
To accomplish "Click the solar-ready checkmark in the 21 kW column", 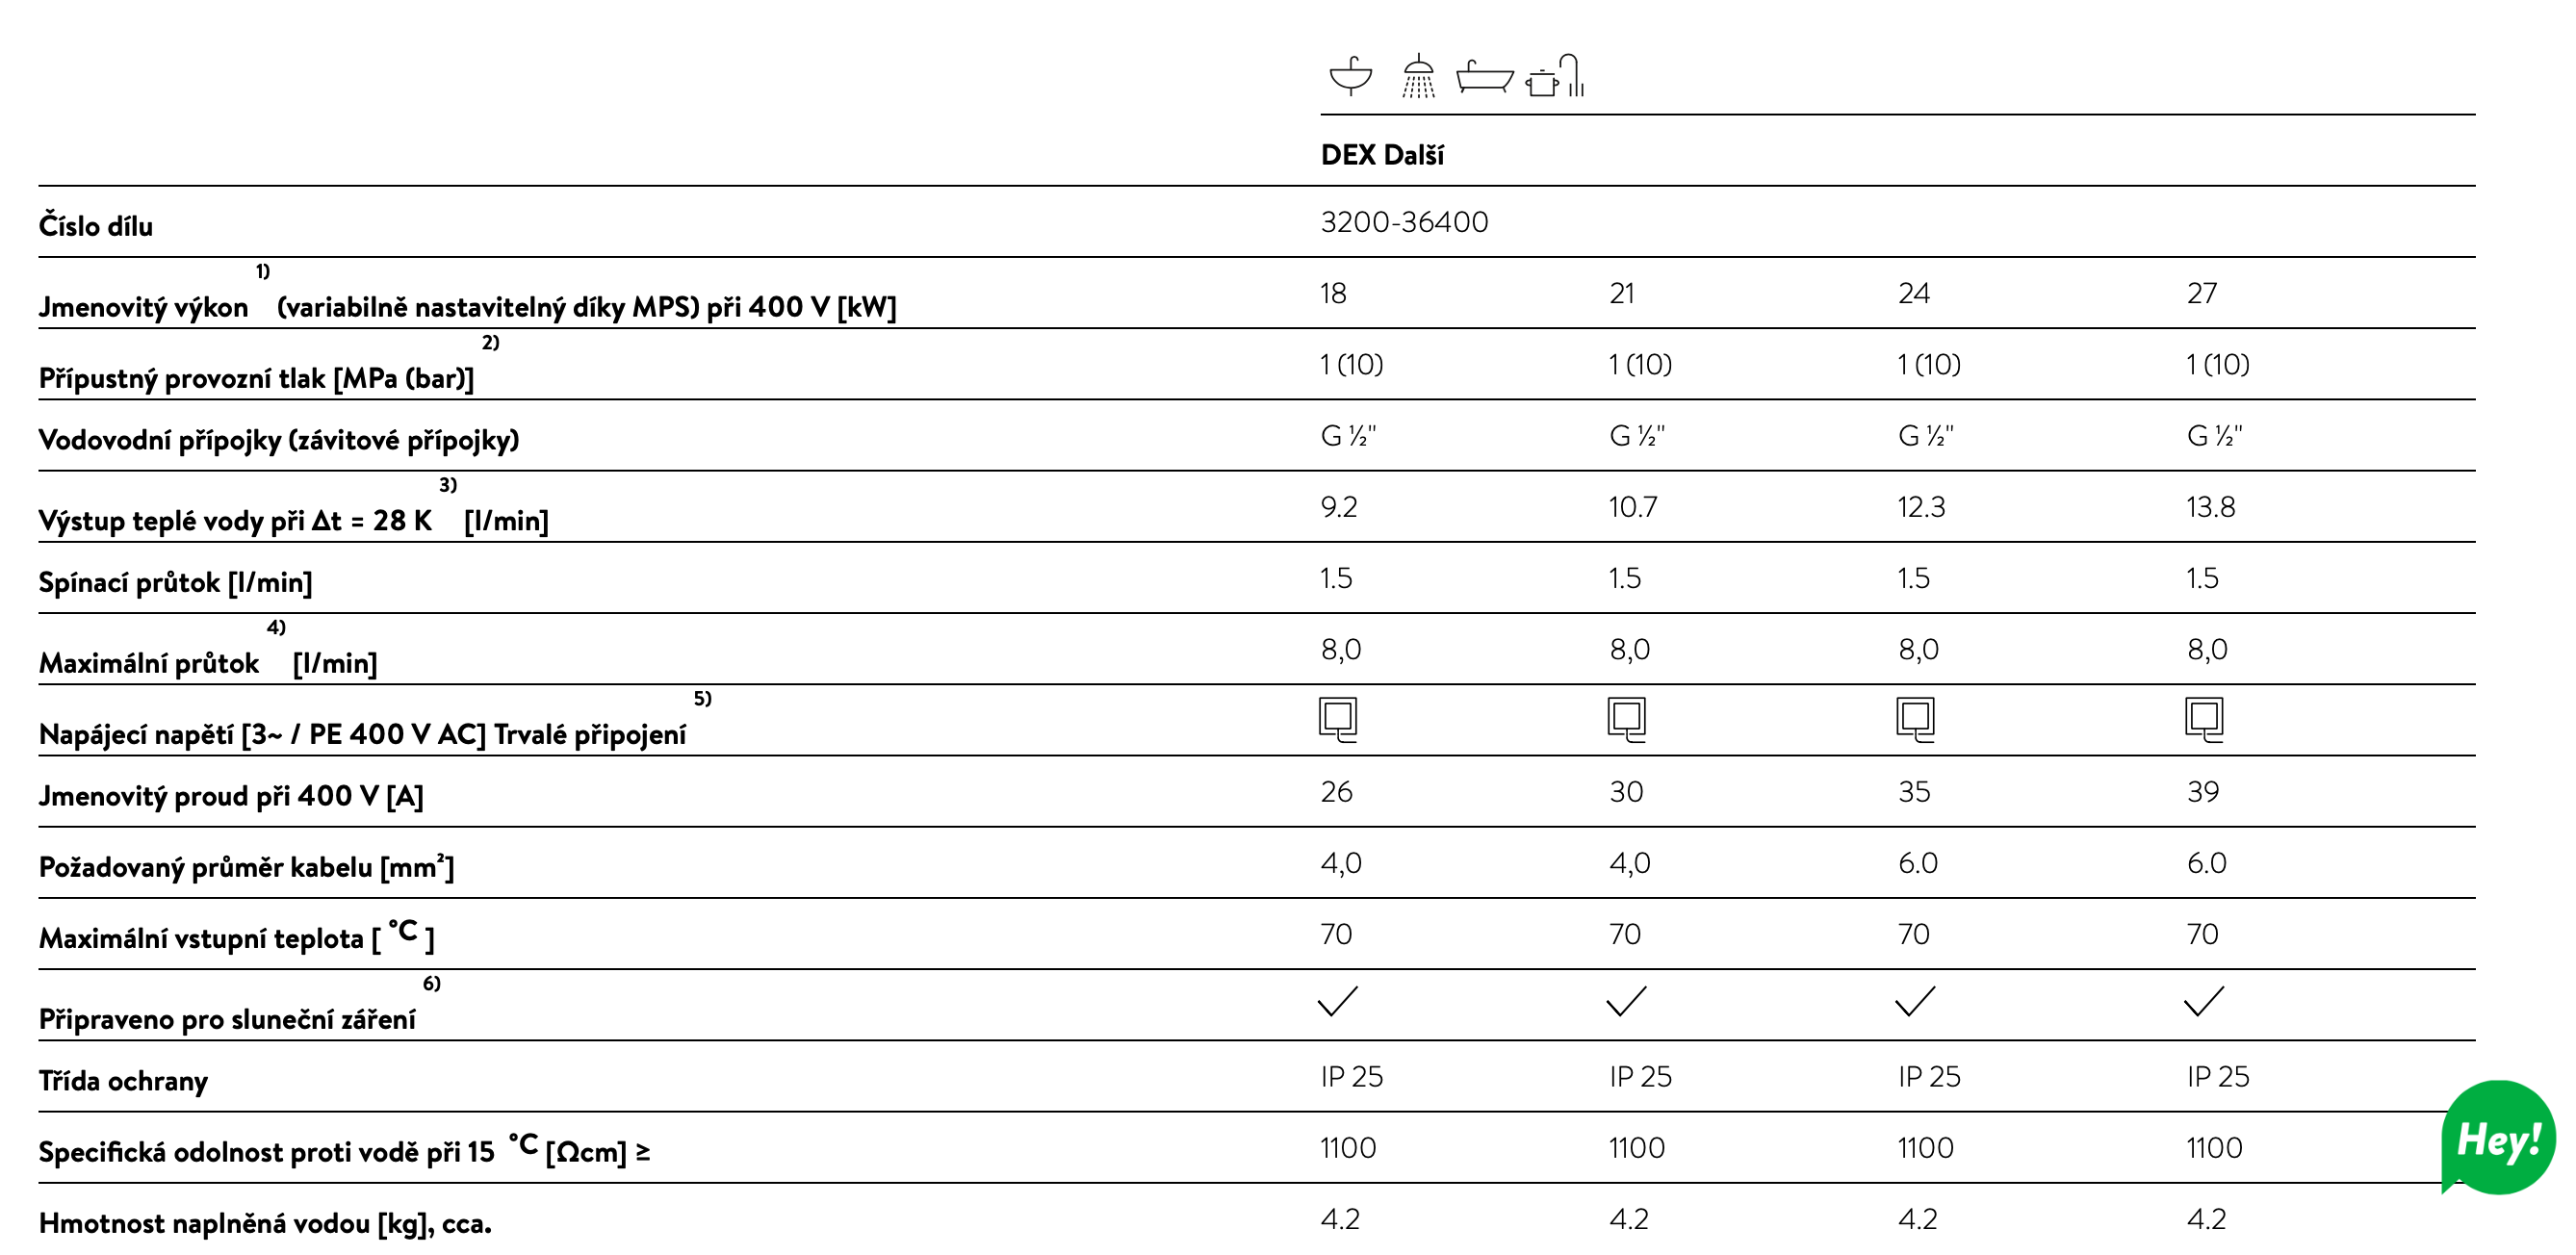I will 1626,1001.
